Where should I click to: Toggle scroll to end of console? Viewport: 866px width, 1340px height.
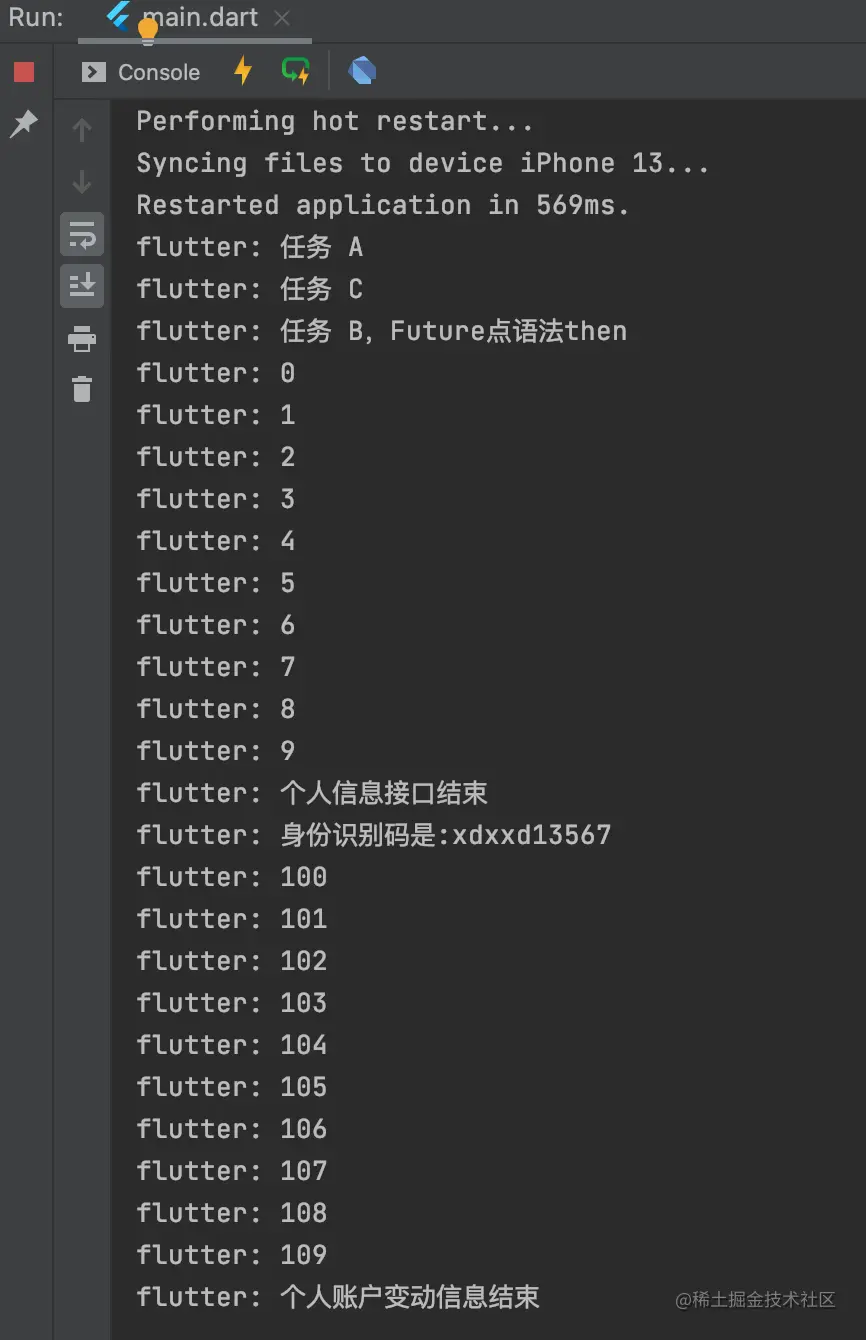(x=82, y=286)
